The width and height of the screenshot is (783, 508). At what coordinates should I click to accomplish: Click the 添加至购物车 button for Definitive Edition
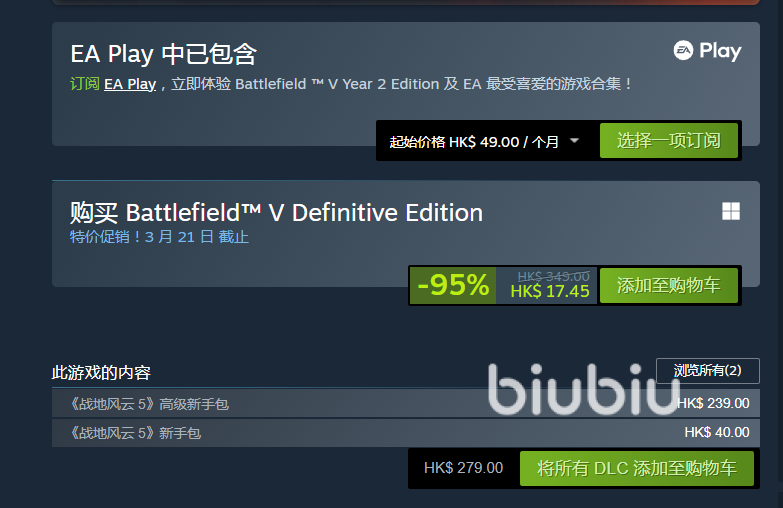pos(669,285)
